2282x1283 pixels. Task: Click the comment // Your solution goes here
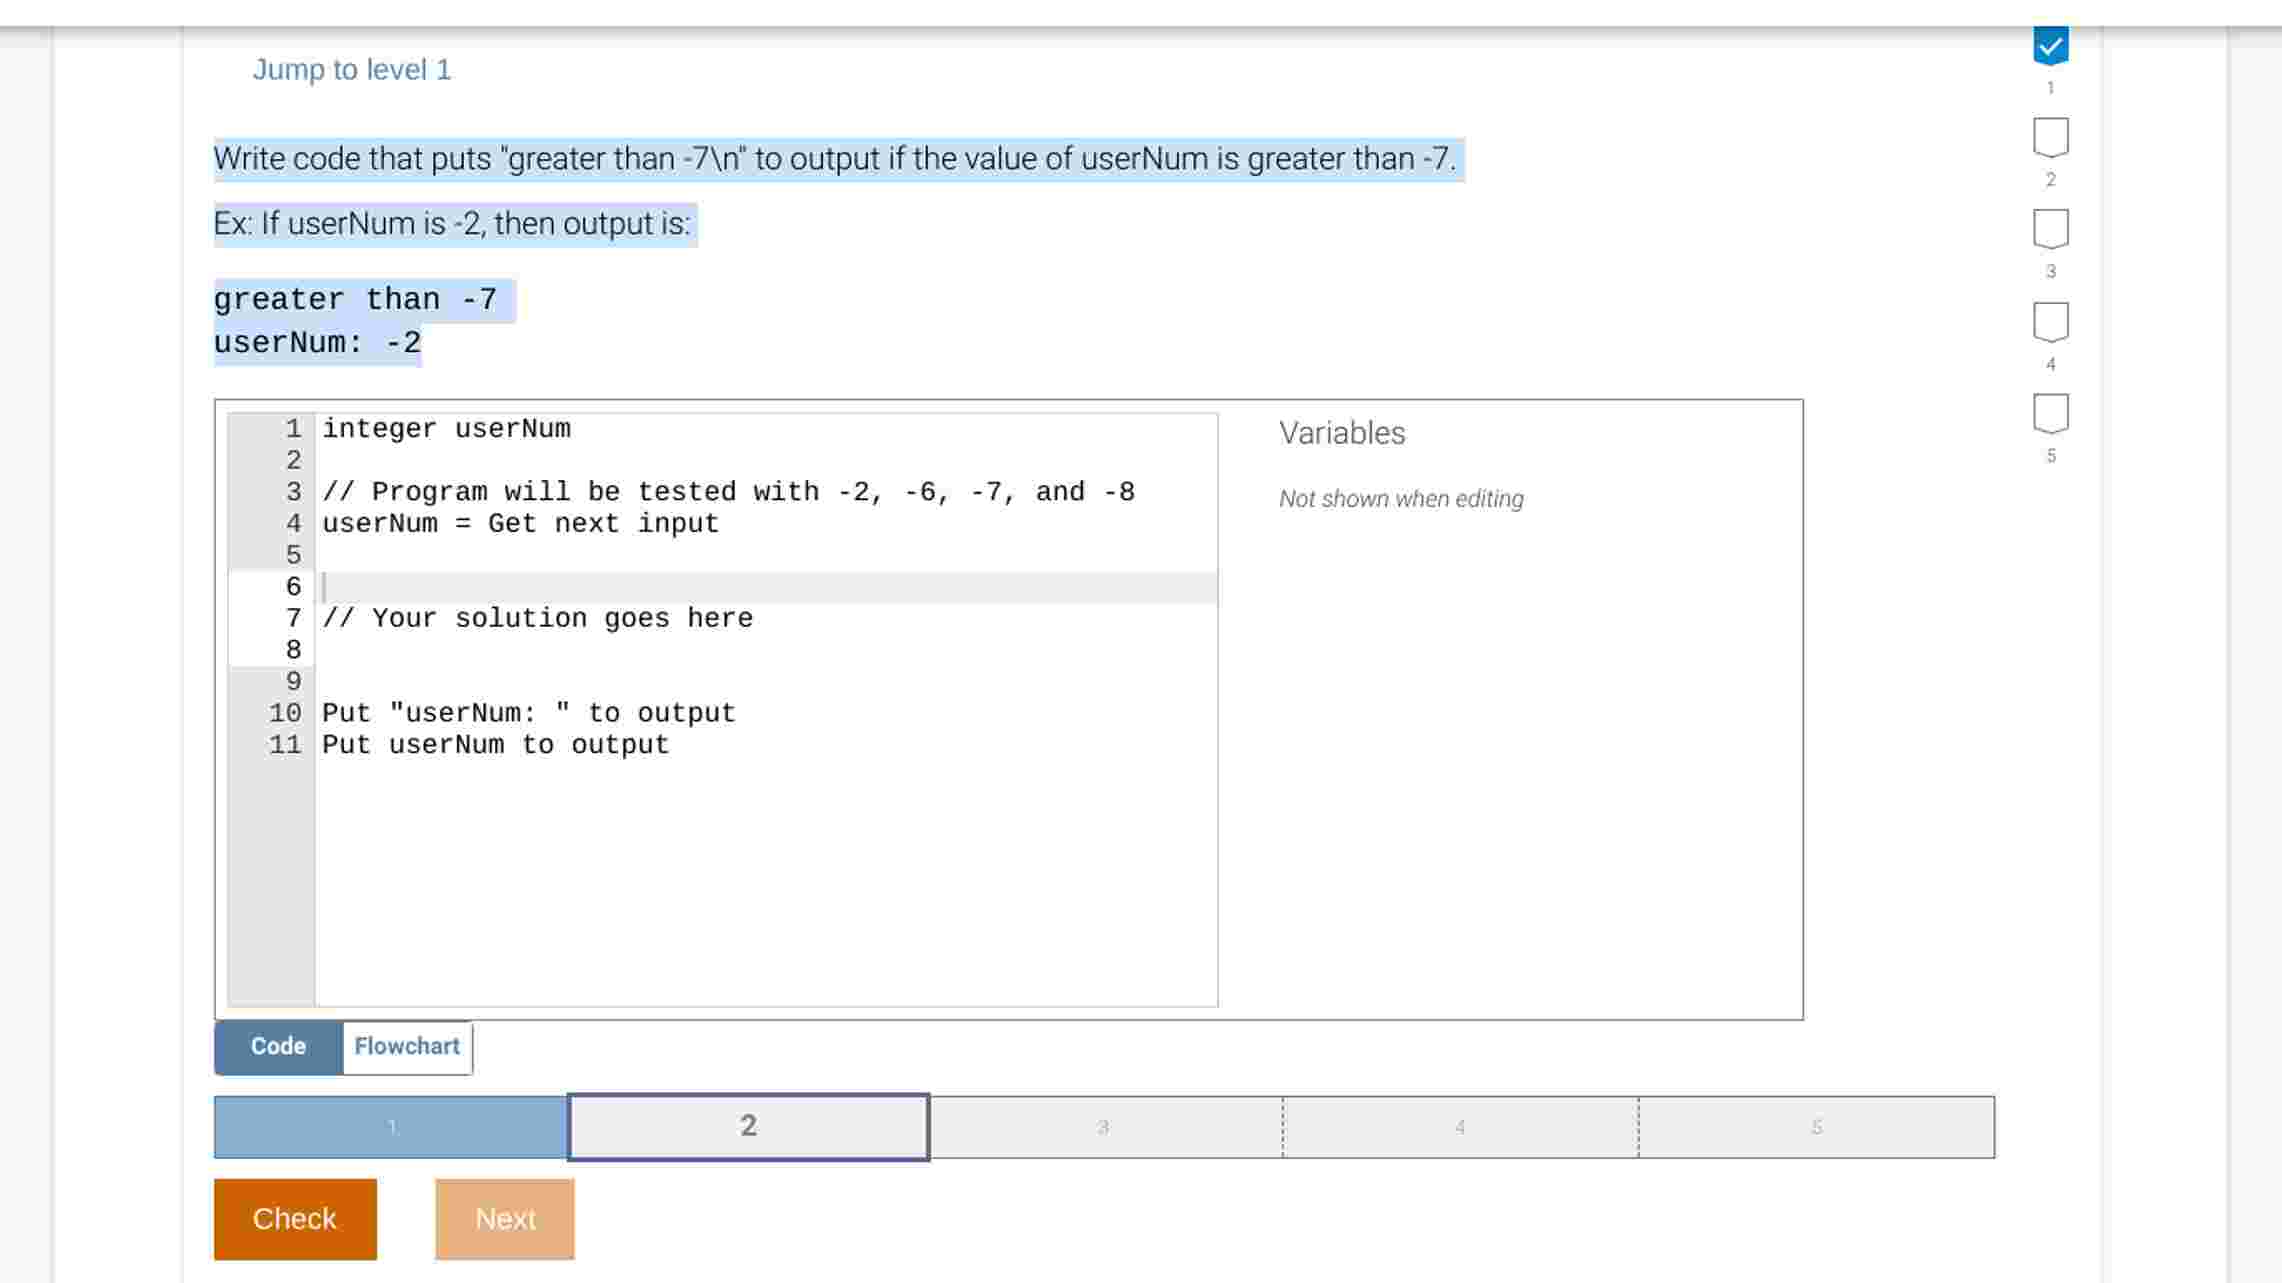[537, 617]
